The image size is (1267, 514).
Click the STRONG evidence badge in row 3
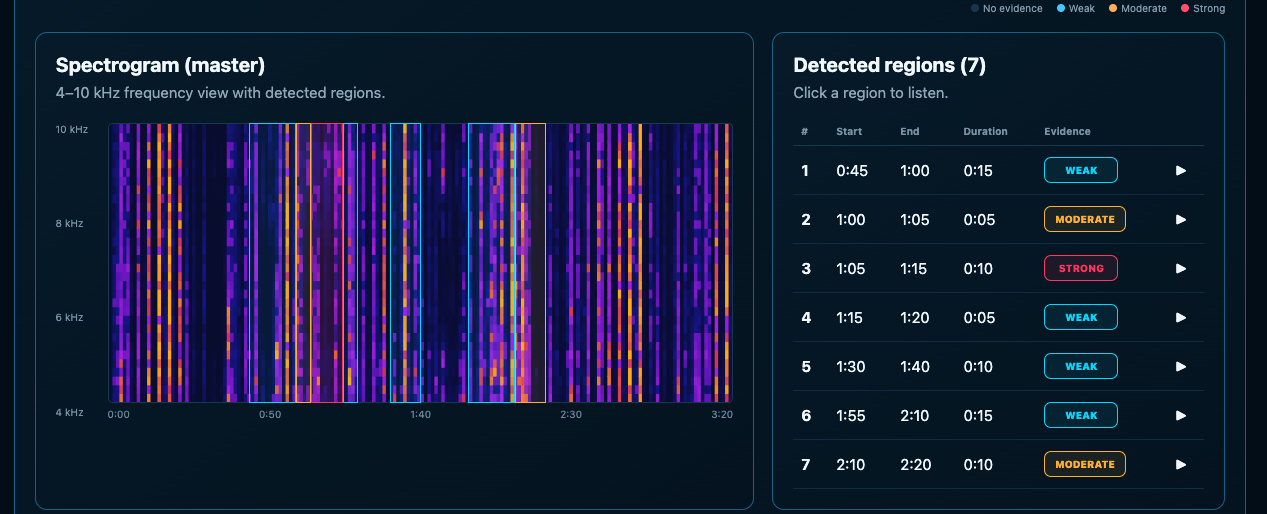pyautogui.click(x=1081, y=268)
